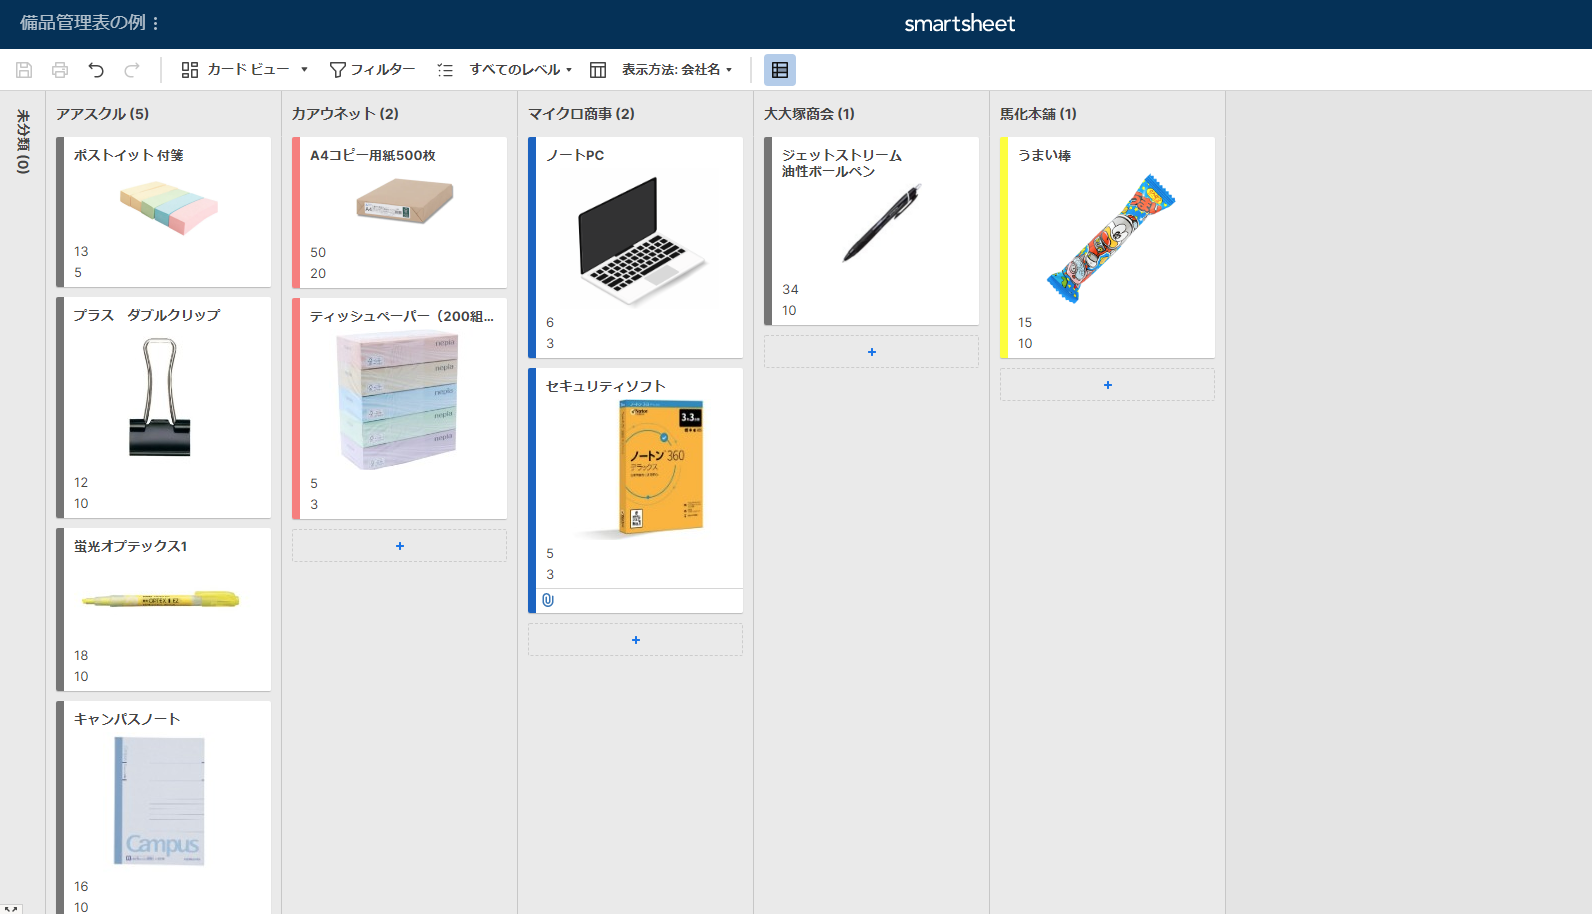Open the フィルター filter menu
The width and height of the screenshot is (1592, 914).
pos(372,70)
